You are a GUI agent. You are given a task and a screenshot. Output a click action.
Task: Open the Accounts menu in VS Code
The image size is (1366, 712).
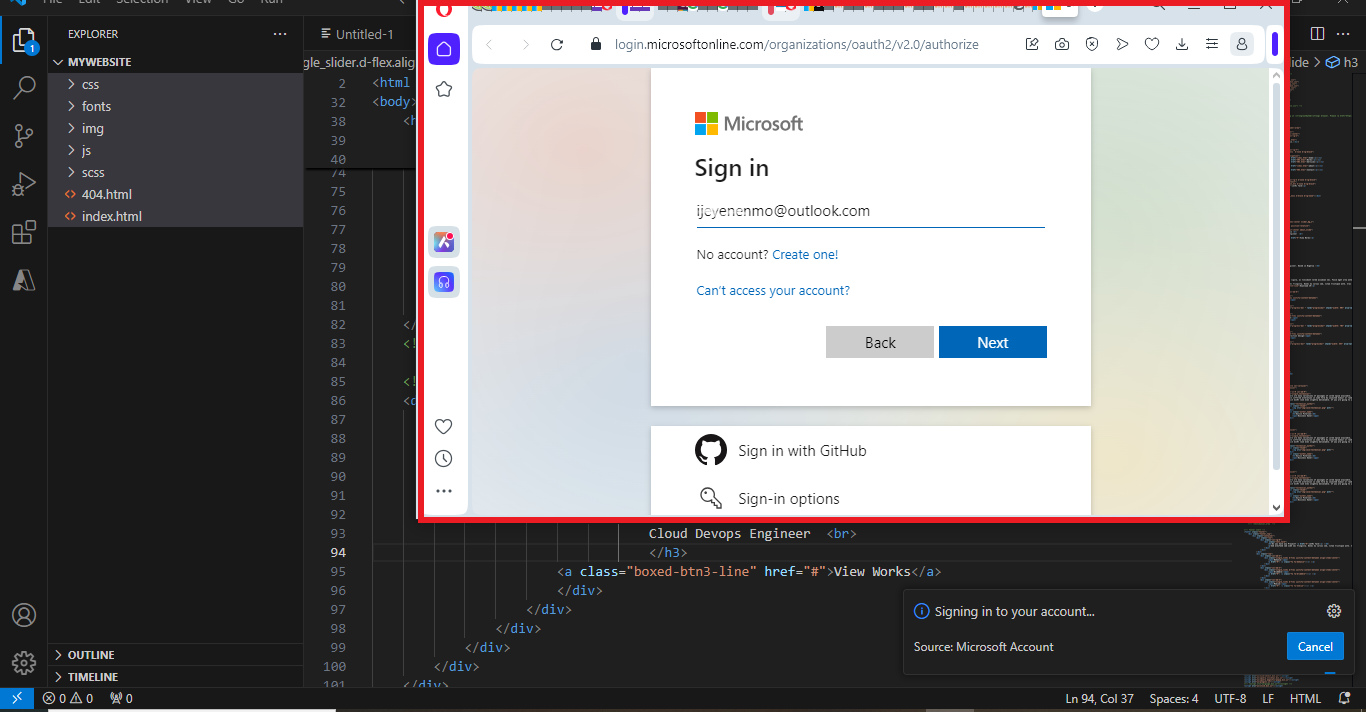point(24,615)
